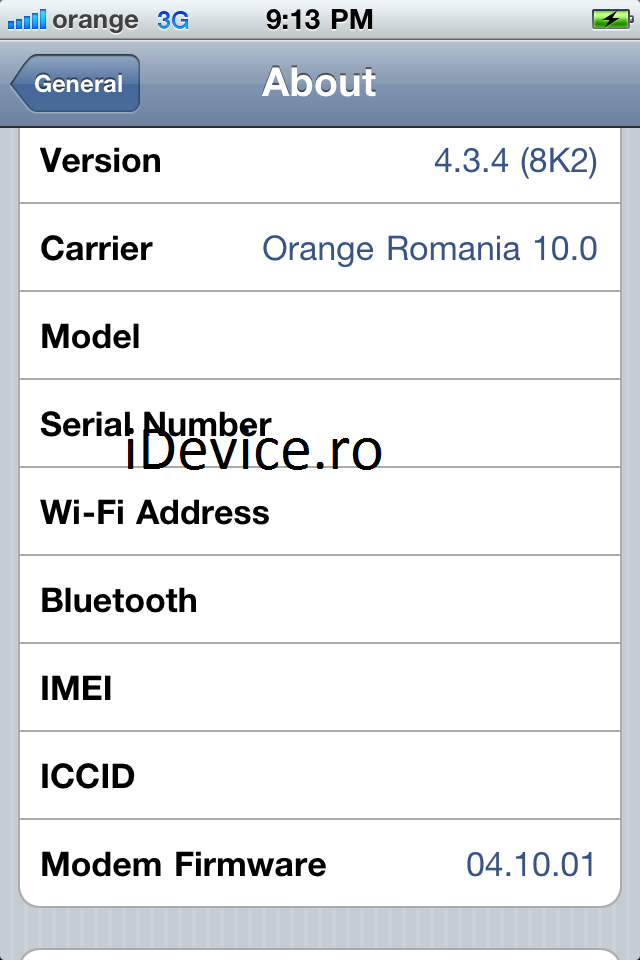Screen dimensions: 640x960
Task: Select the Serial Number row
Action: (x=320, y=423)
